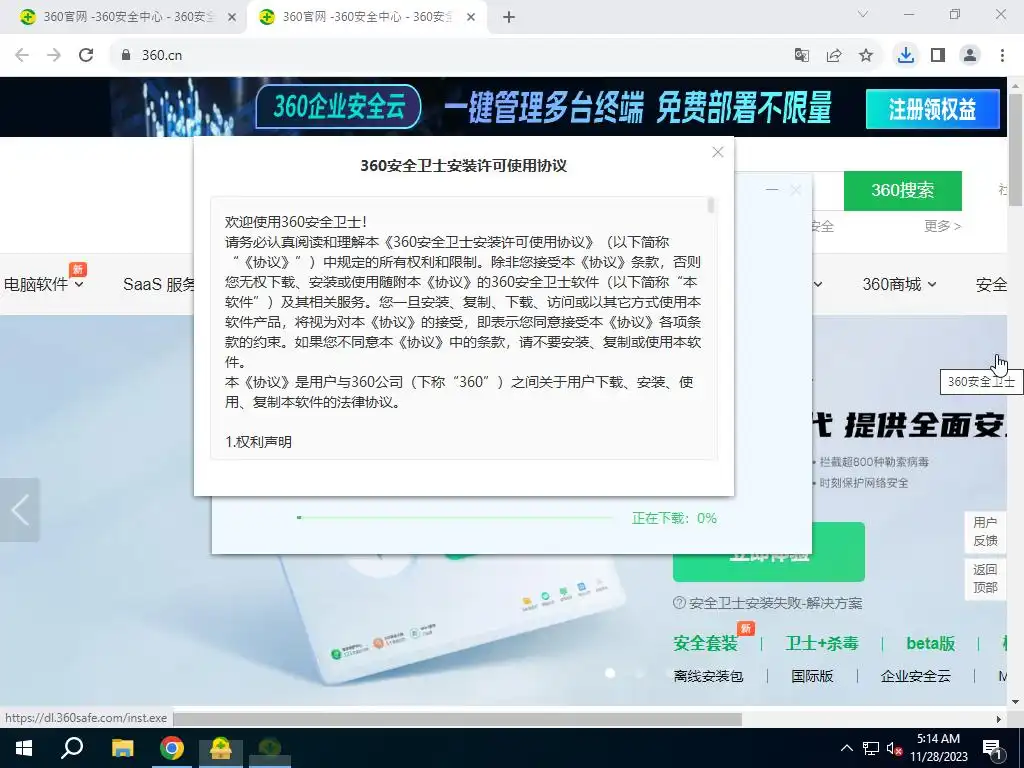Open a new browser tab
Image resolution: width=1024 pixels, height=768 pixels.
click(509, 18)
